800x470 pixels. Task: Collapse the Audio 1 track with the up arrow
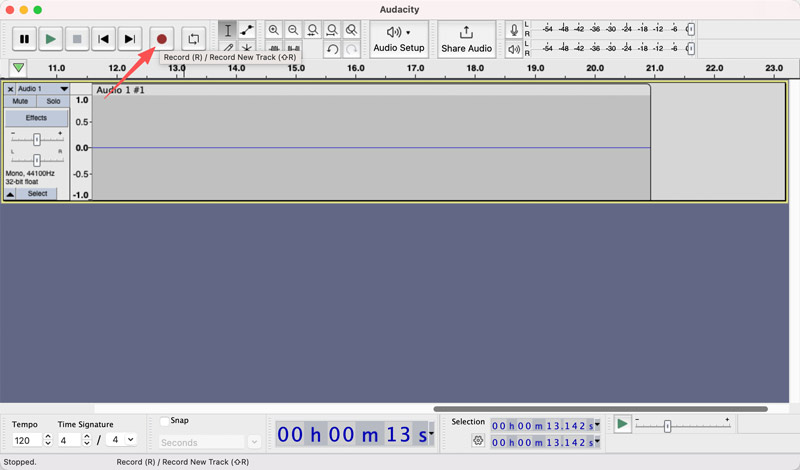click(x=10, y=194)
